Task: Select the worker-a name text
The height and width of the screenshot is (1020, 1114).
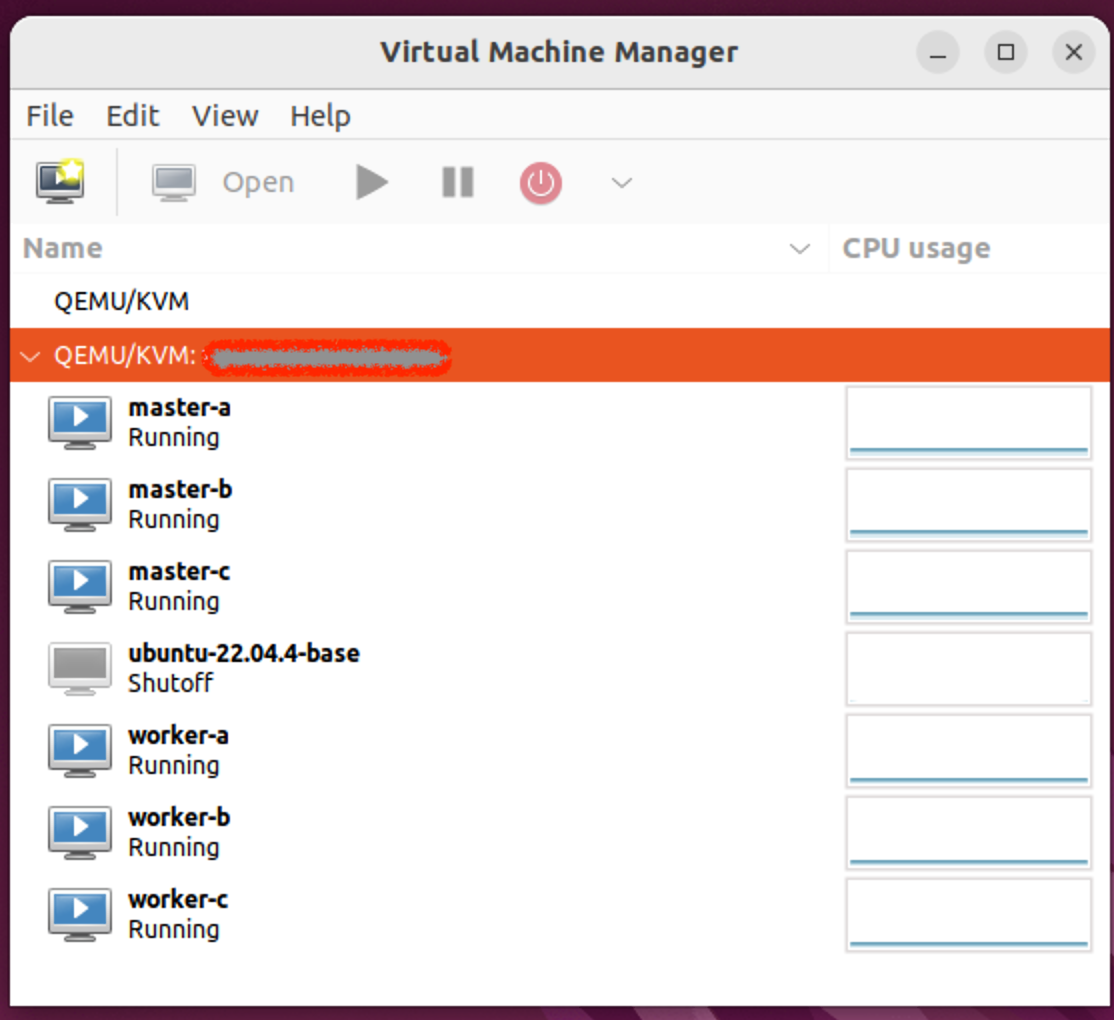Action: coord(178,735)
